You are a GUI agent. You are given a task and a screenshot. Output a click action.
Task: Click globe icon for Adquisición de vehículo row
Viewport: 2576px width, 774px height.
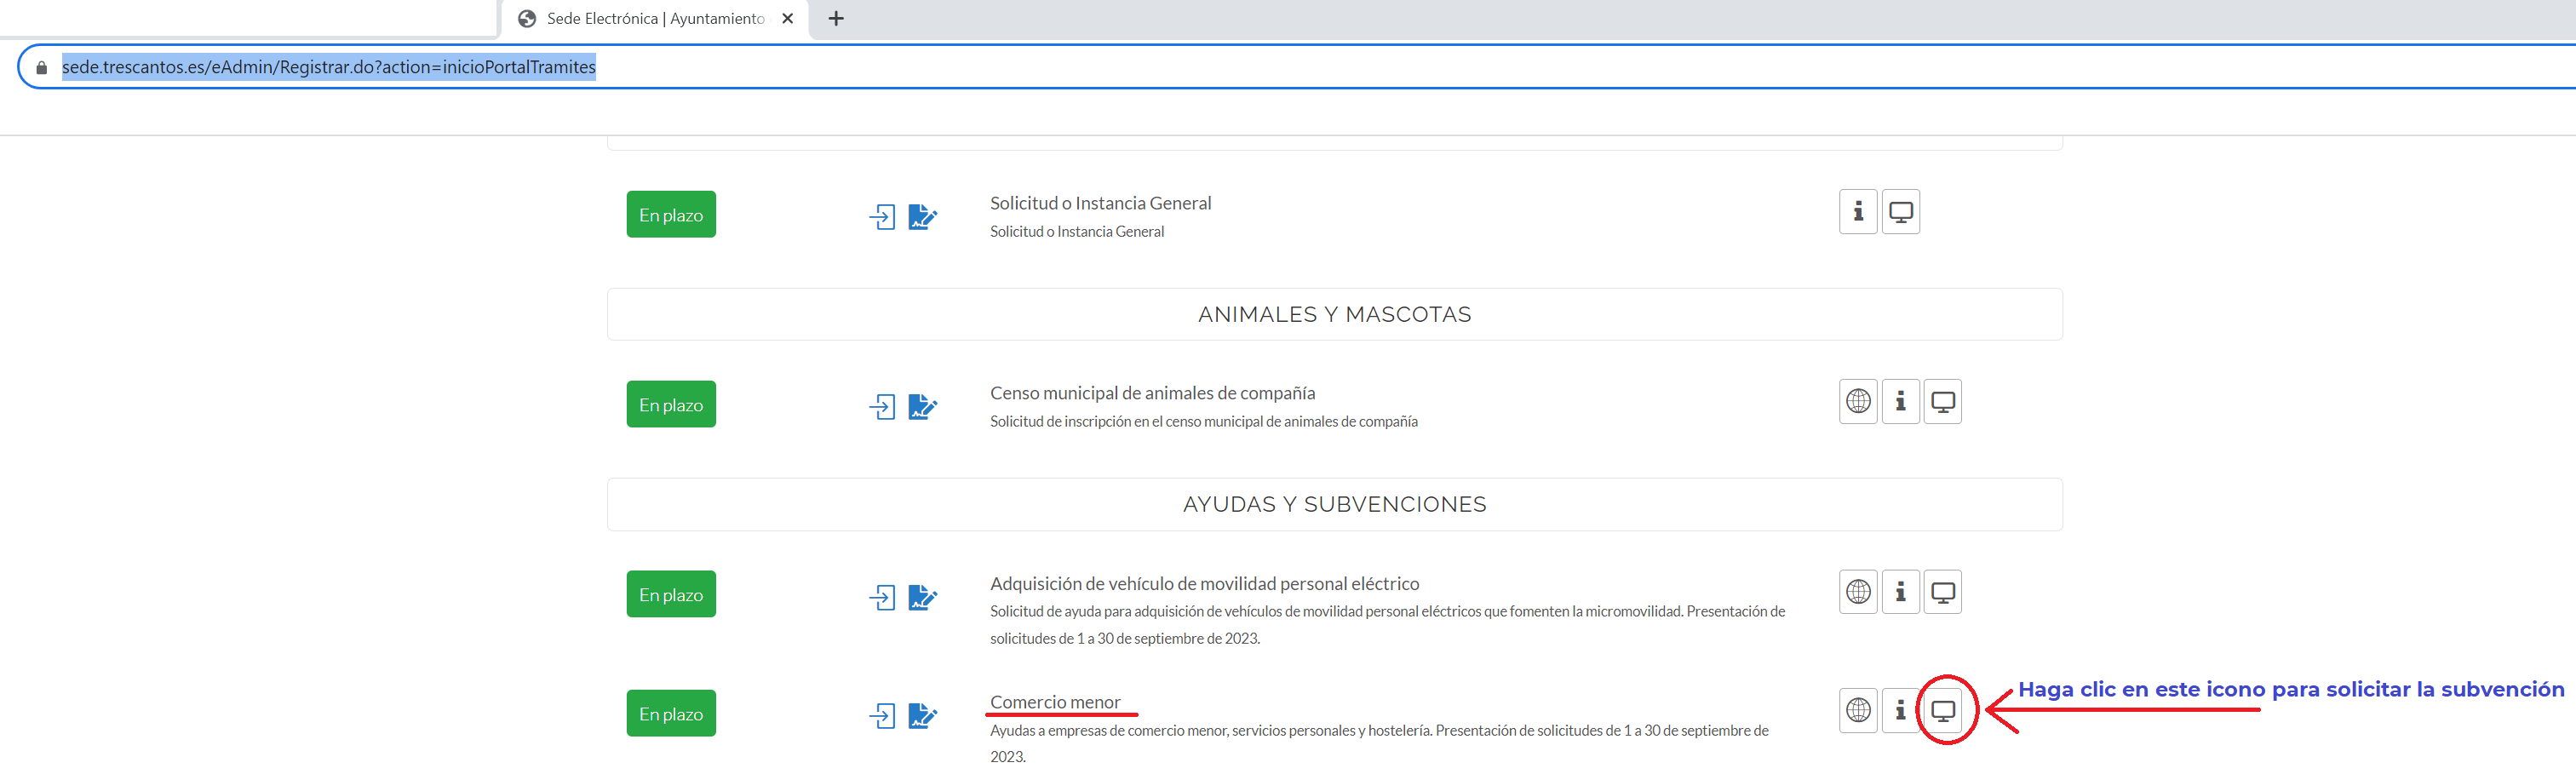[x=1858, y=592]
